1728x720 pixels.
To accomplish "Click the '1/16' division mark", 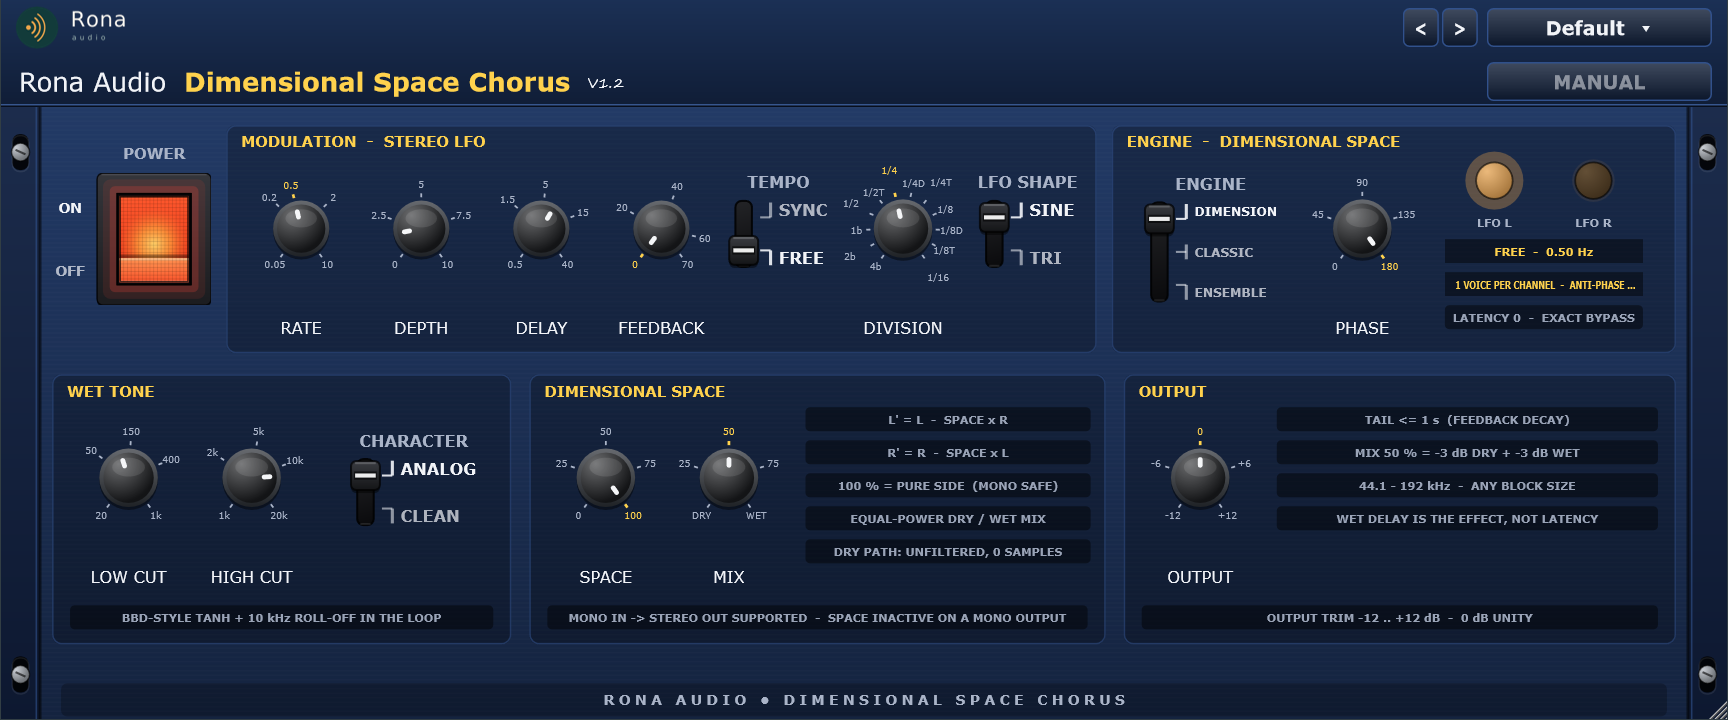I will [x=938, y=278].
